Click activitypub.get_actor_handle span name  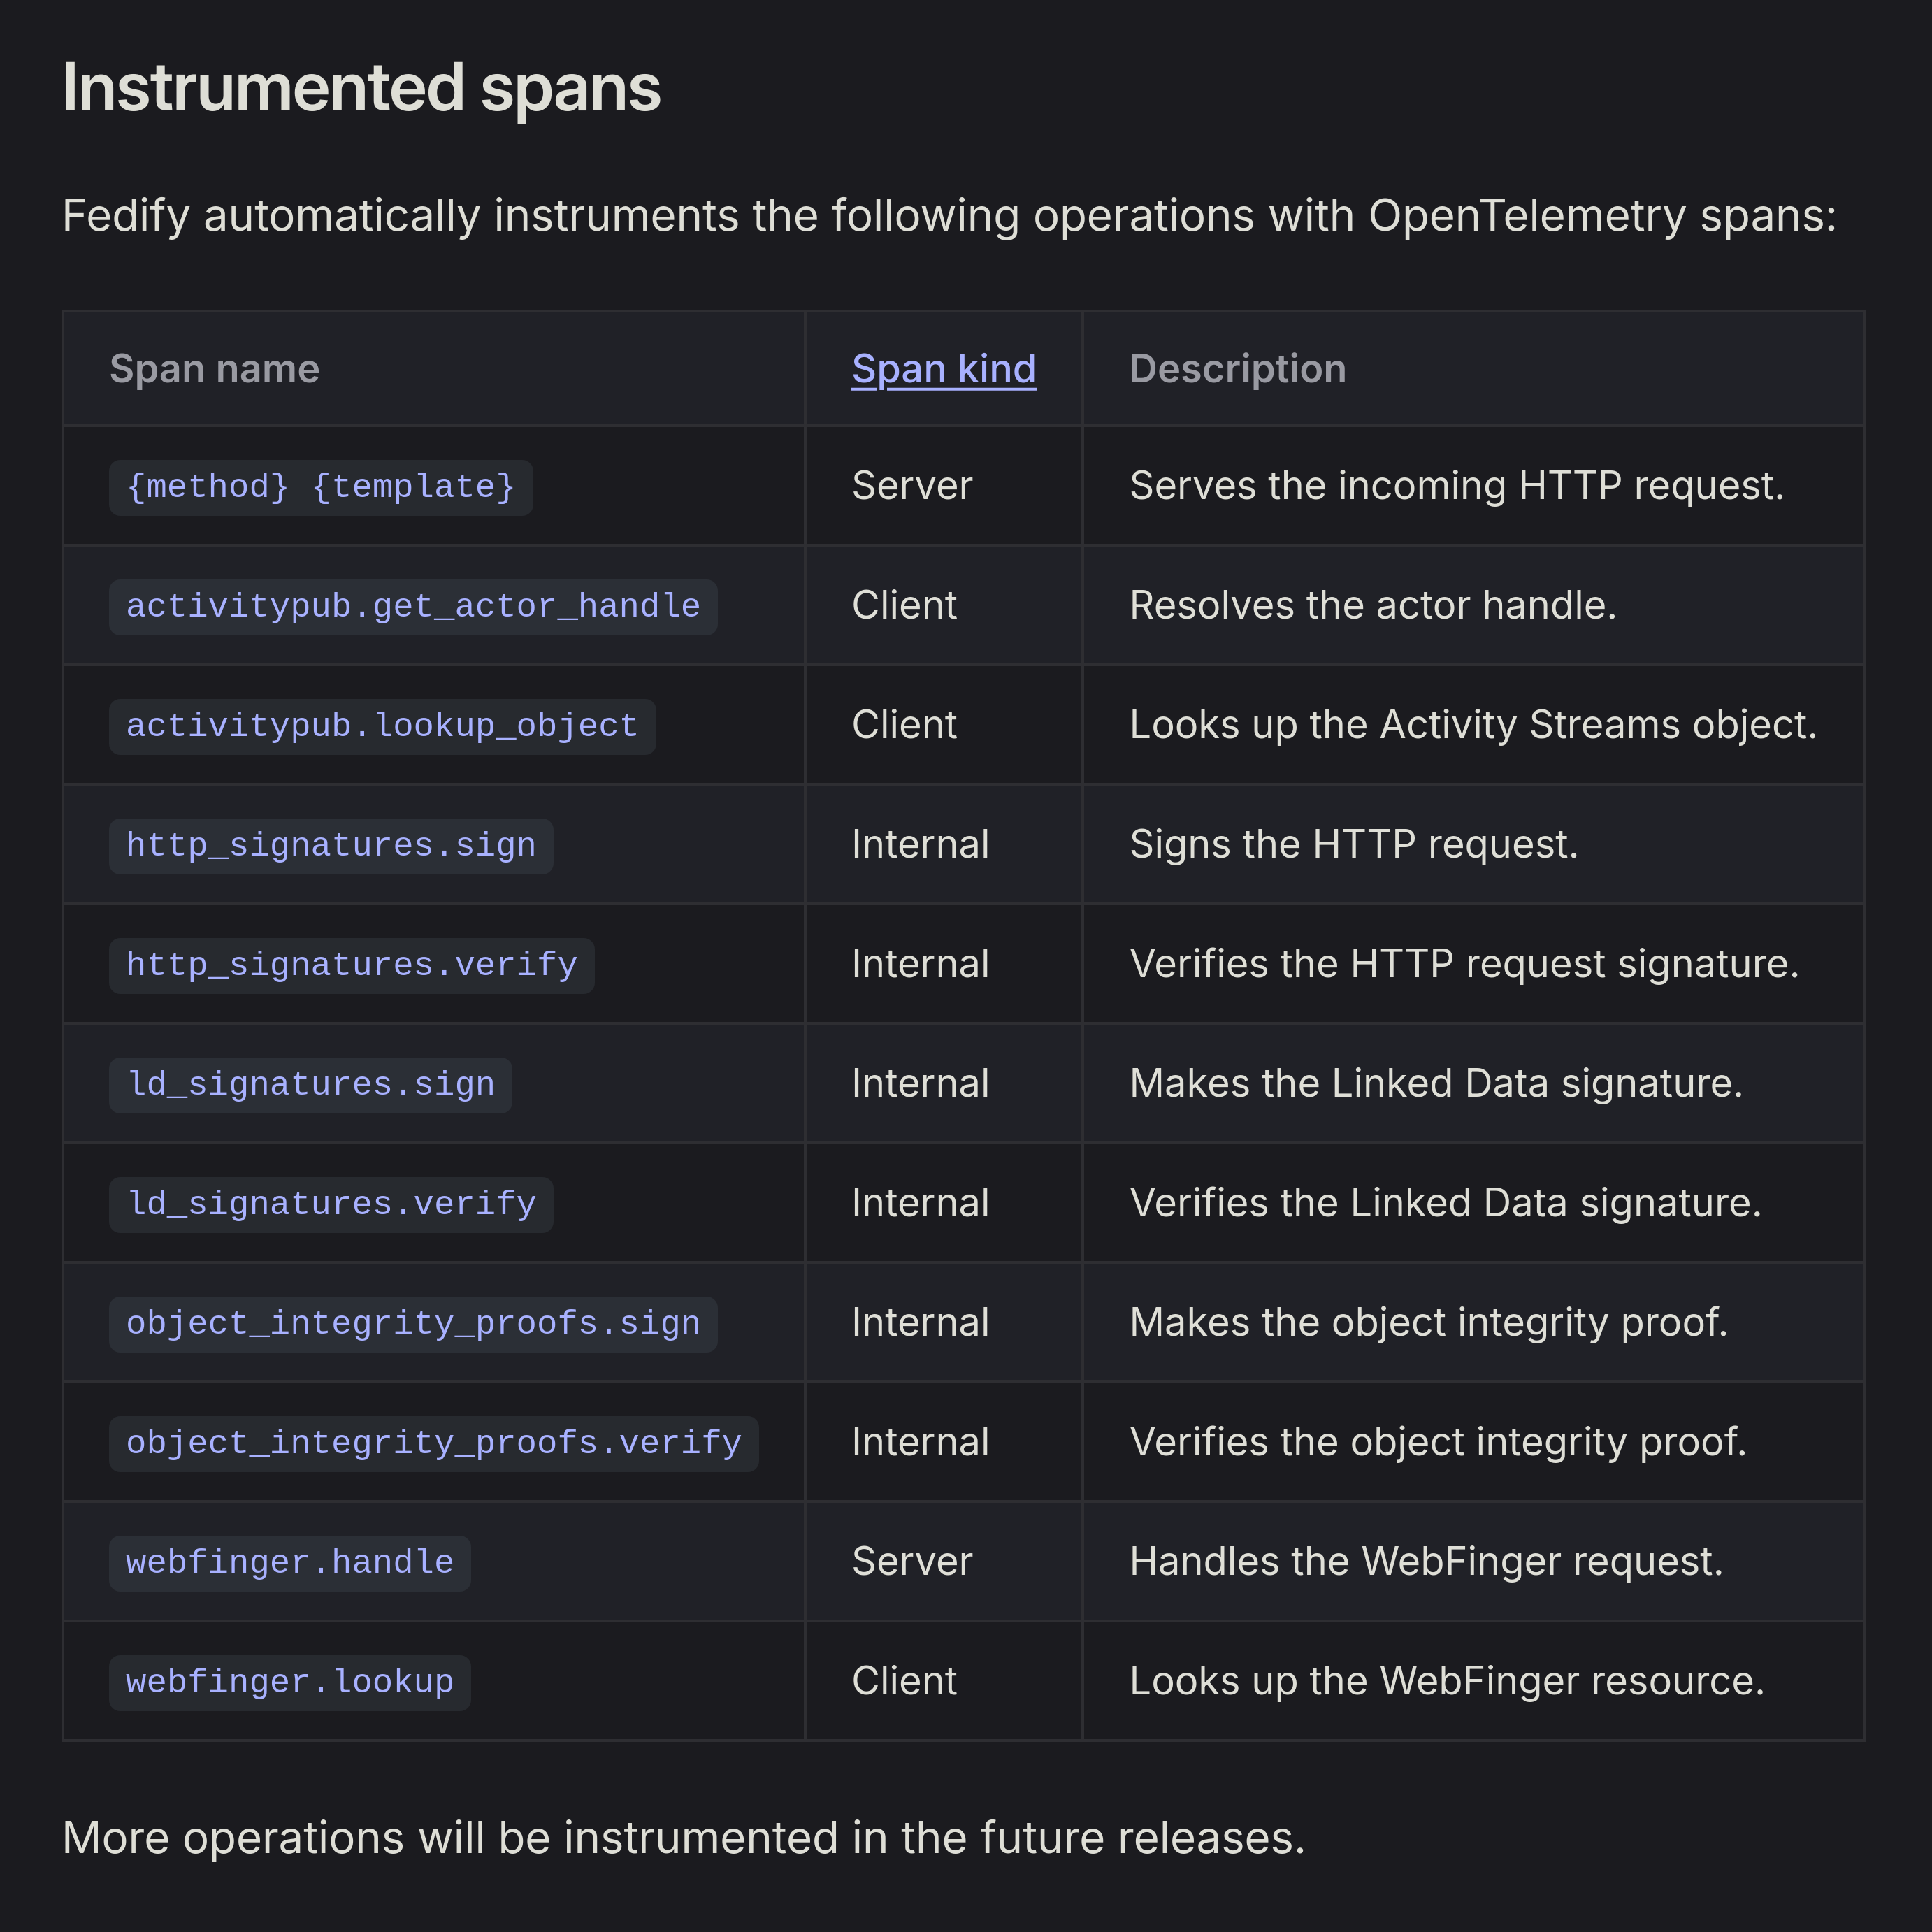click(x=412, y=606)
